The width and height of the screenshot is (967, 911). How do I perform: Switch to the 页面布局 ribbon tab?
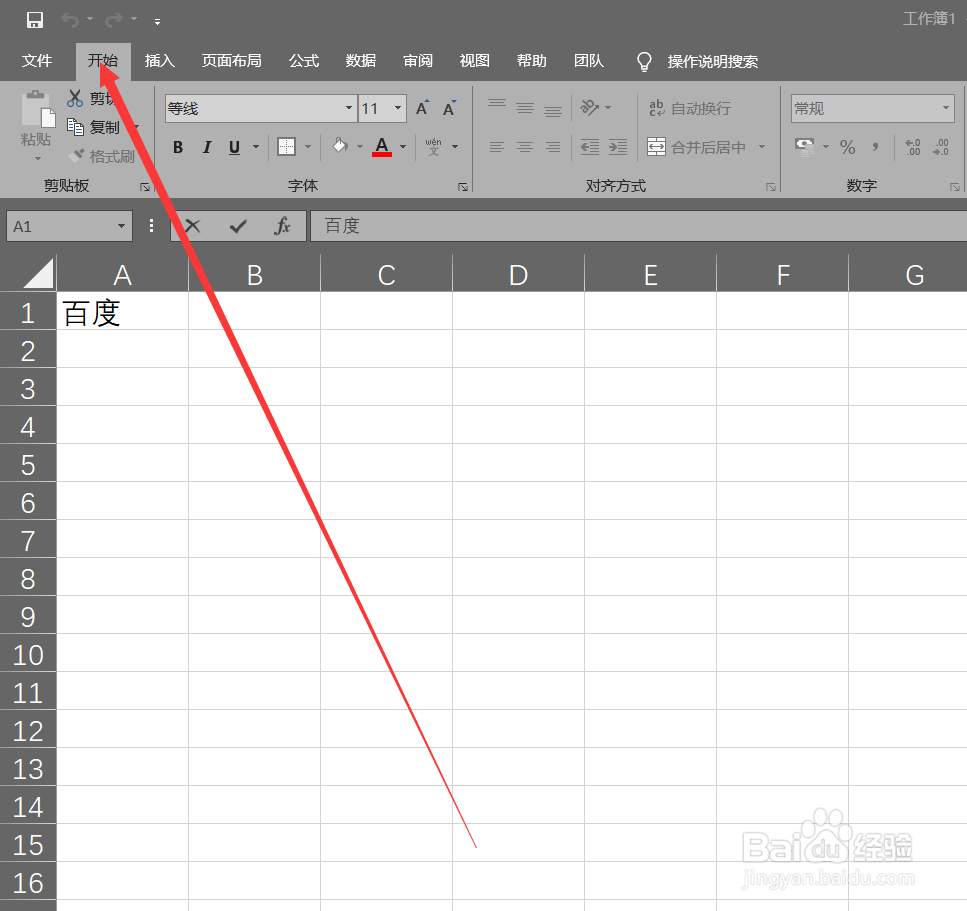(x=231, y=61)
